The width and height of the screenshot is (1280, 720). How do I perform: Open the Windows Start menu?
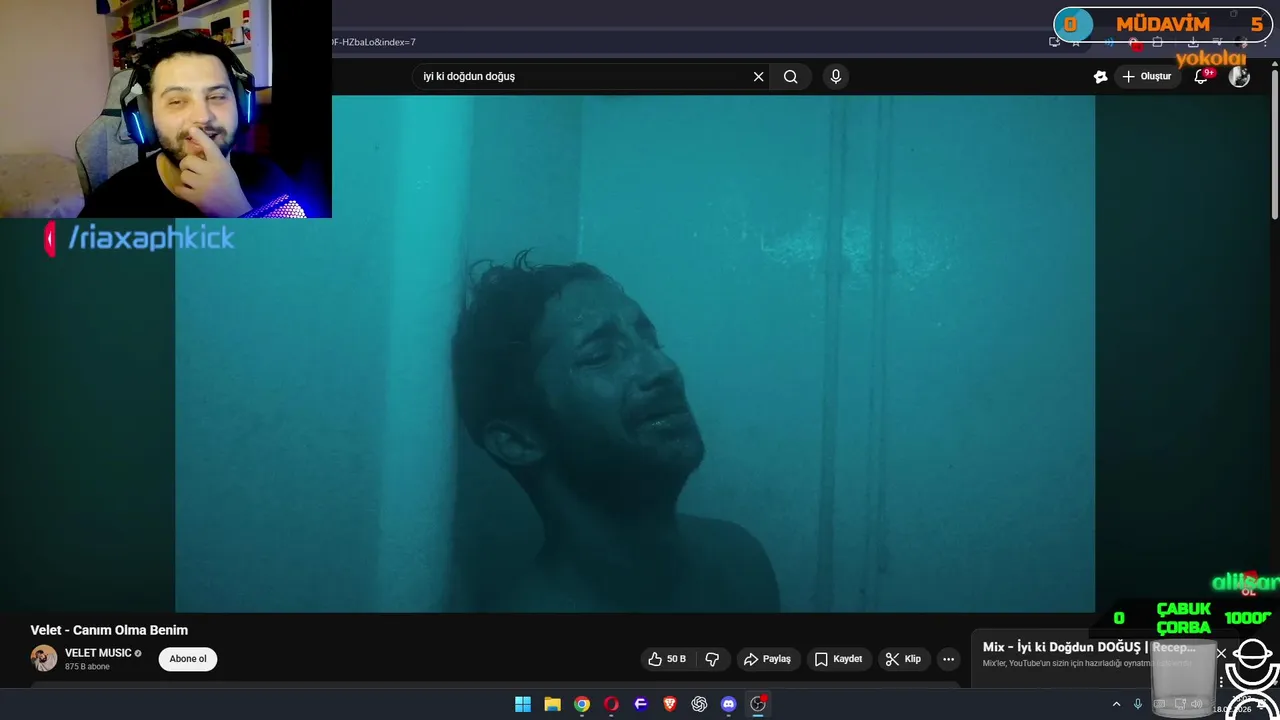(523, 704)
